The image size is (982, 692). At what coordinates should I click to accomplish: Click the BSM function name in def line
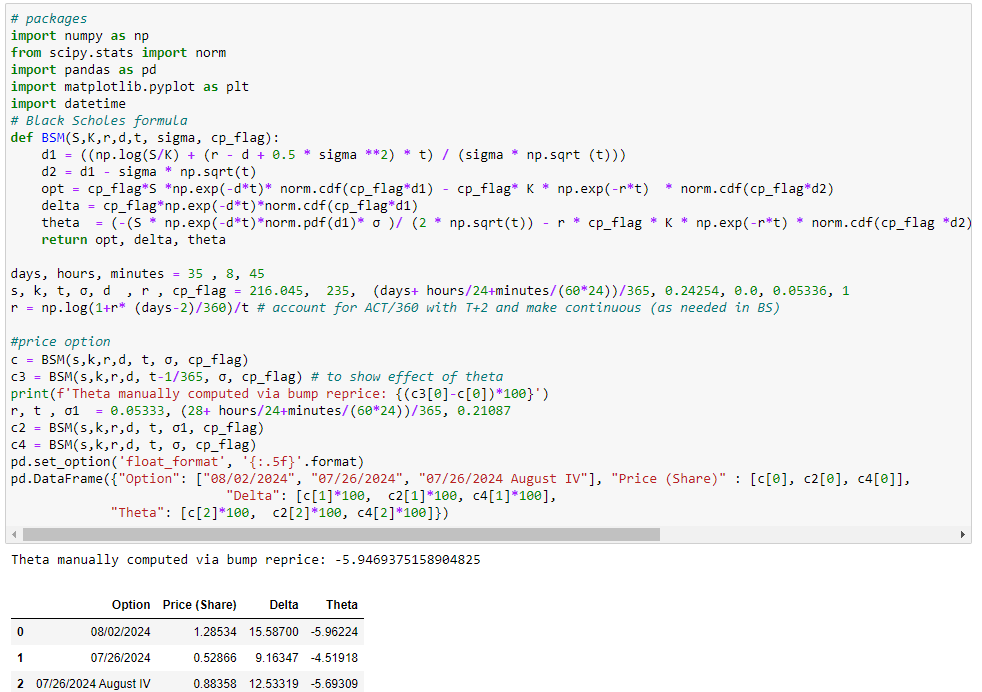[x=53, y=137]
